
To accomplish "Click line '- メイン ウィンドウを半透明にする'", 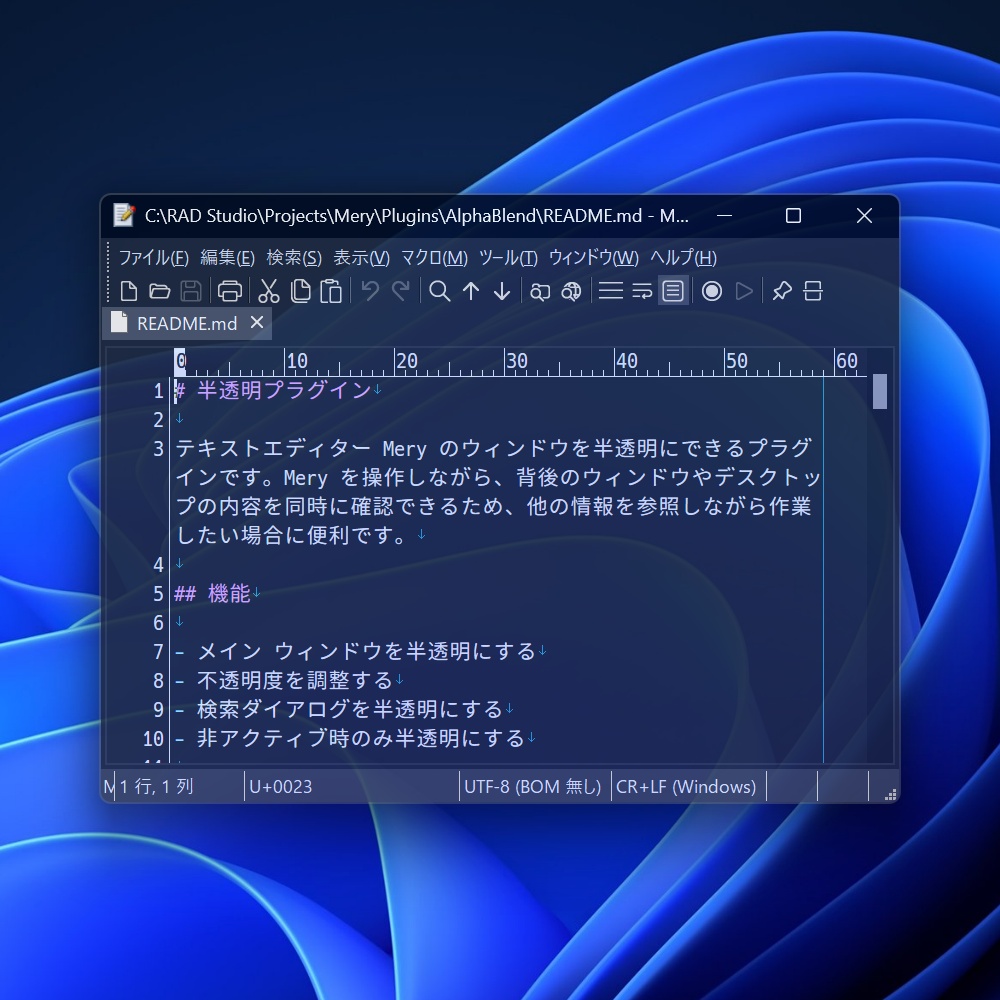I will (x=355, y=652).
